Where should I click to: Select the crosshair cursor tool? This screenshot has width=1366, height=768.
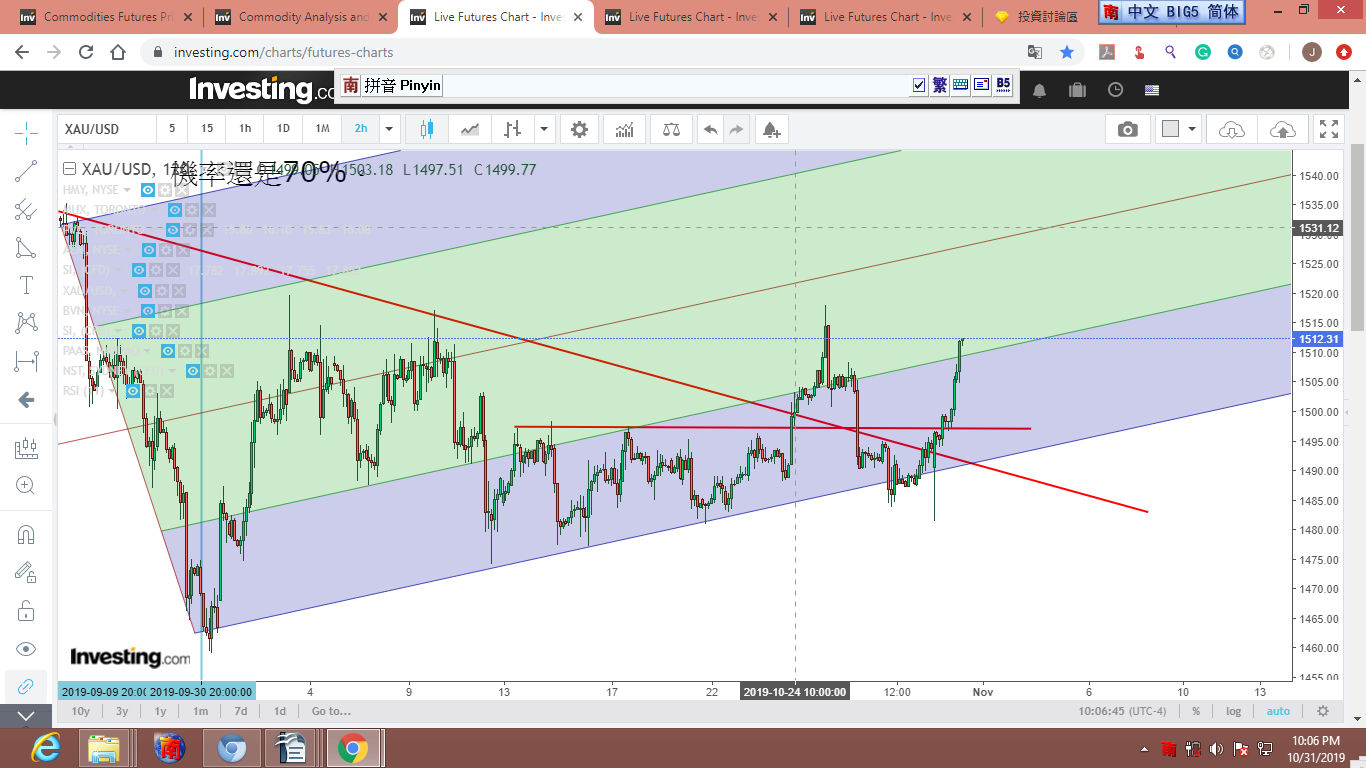coord(26,131)
